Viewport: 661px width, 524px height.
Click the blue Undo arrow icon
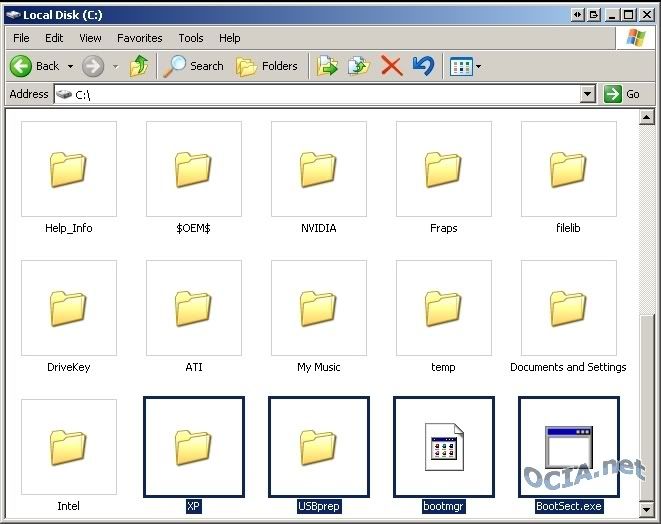pos(423,66)
